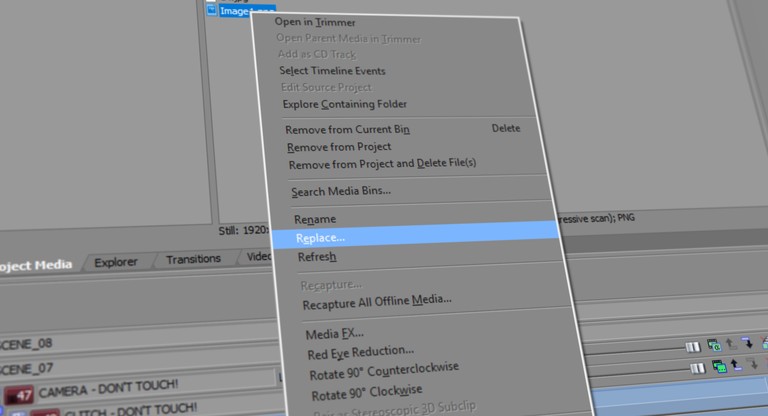Select Recapture All Offline Media...
This screenshot has width=768, height=416.
(377, 302)
